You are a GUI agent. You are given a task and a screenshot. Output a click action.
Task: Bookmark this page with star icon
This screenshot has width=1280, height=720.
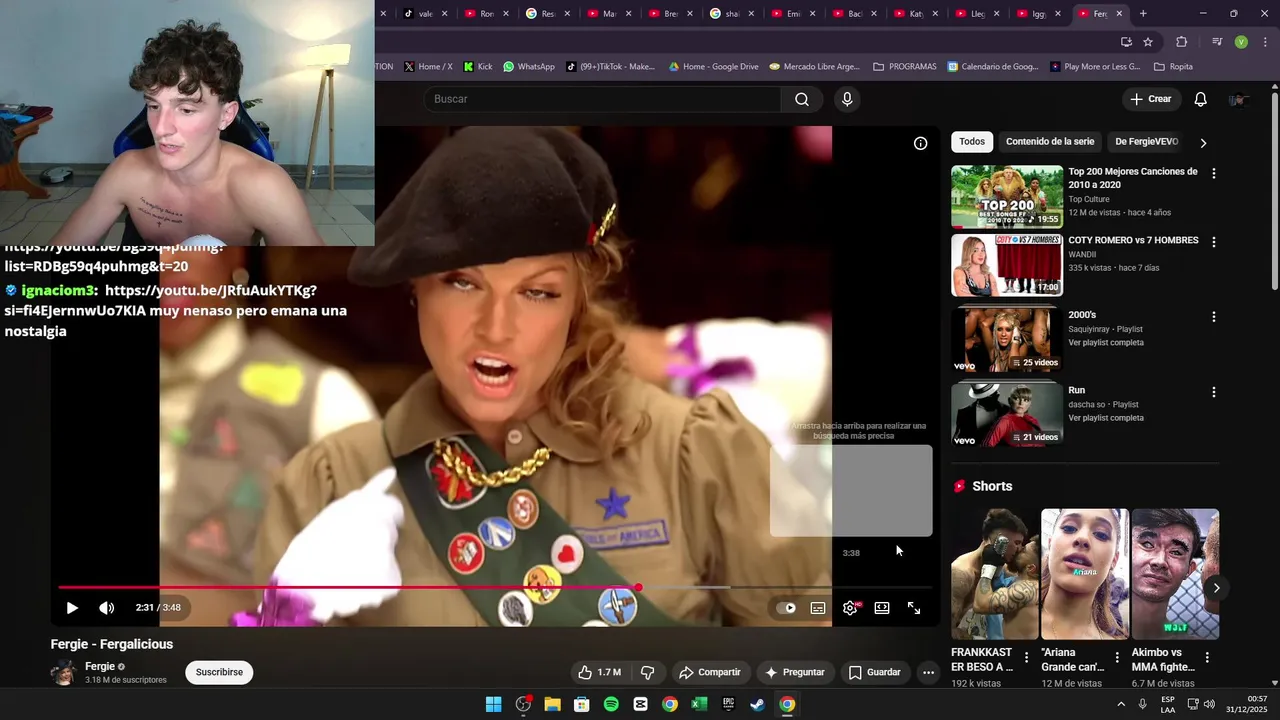1148,42
